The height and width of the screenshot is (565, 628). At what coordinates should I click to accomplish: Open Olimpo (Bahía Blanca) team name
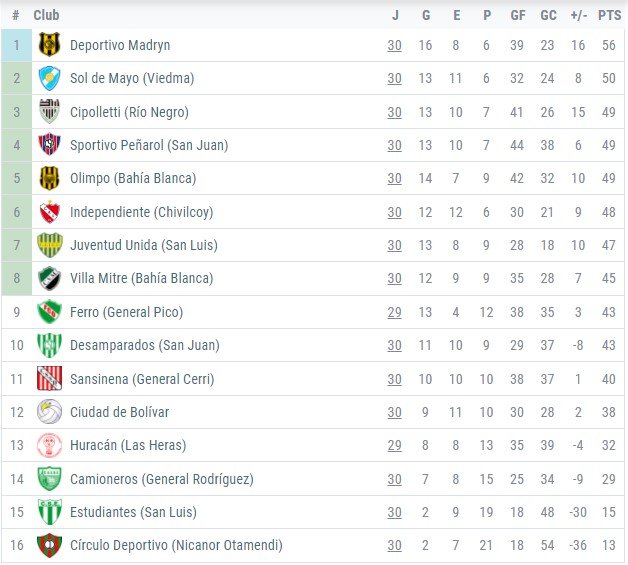tap(133, 179)
